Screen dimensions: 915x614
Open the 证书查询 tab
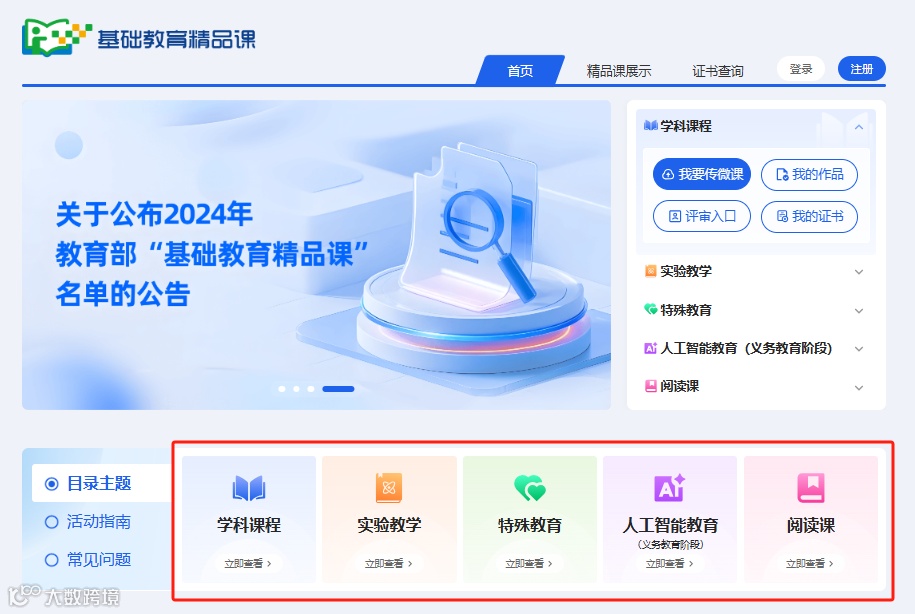click(x=718, y=71)
